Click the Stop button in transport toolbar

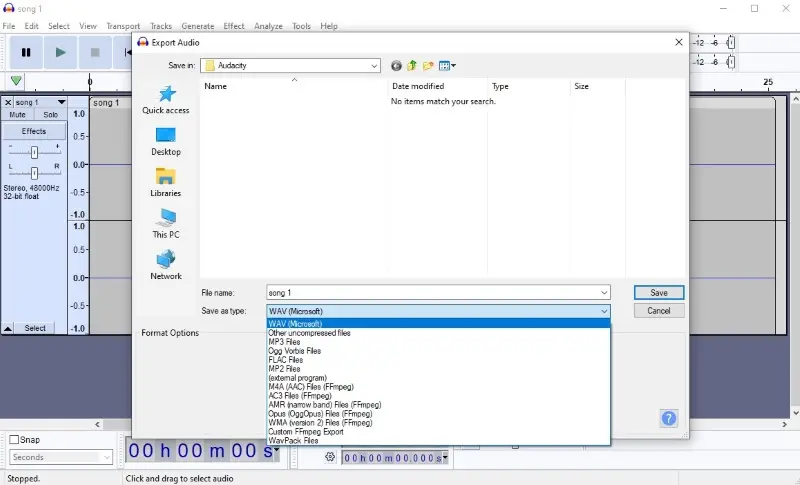coord(95,52)
